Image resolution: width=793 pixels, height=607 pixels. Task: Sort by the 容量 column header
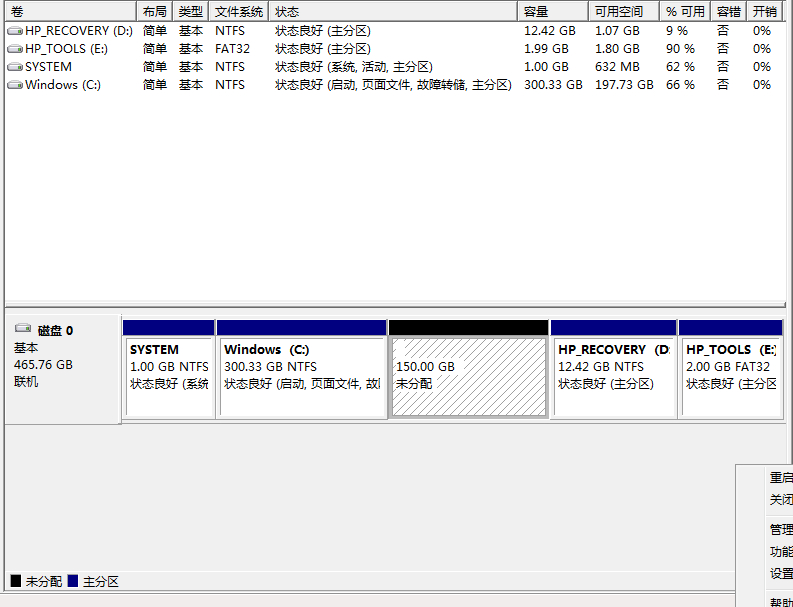(x=553, y=11)
